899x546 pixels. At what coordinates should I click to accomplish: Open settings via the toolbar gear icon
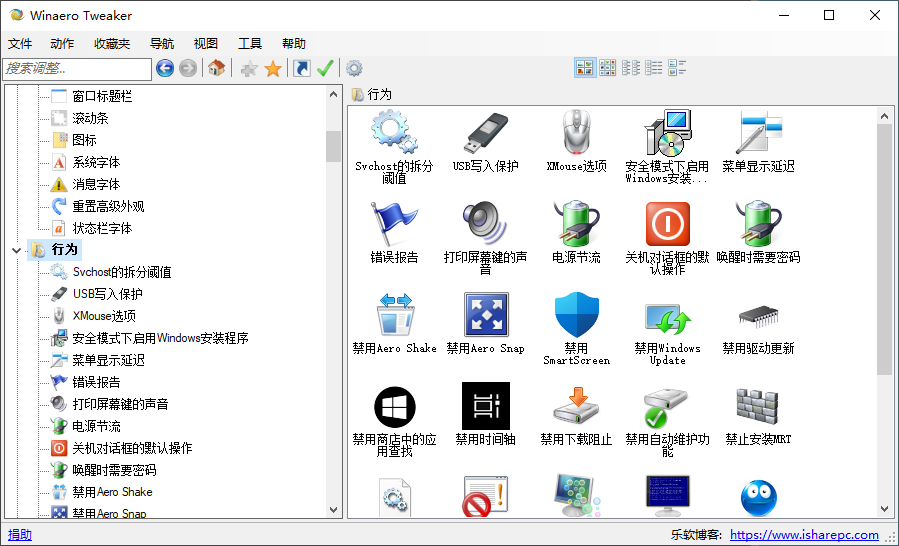point(354,68)
